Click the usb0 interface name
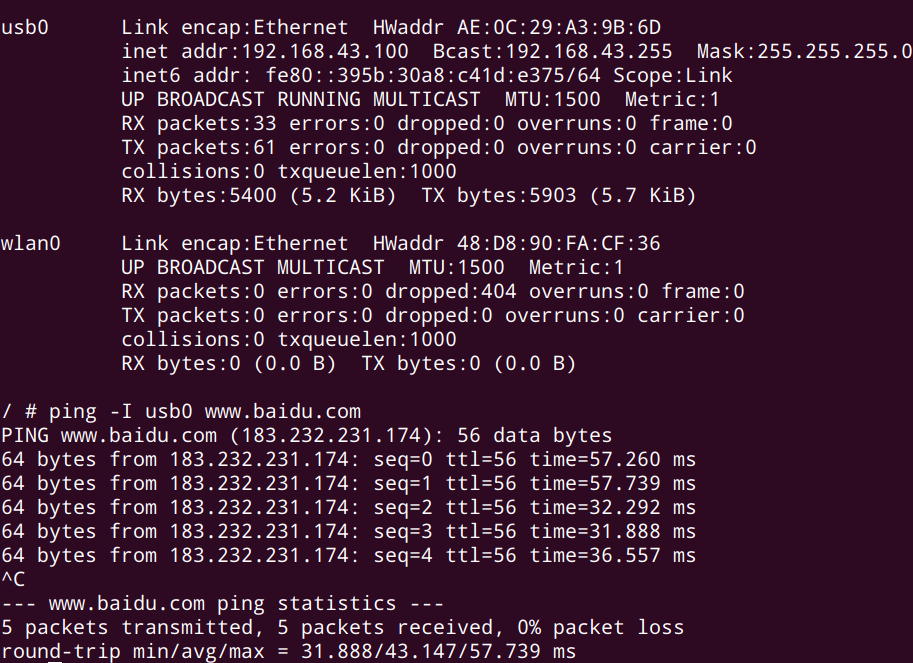Viewport: 913px width, 663px height. [x=24, y=27]
